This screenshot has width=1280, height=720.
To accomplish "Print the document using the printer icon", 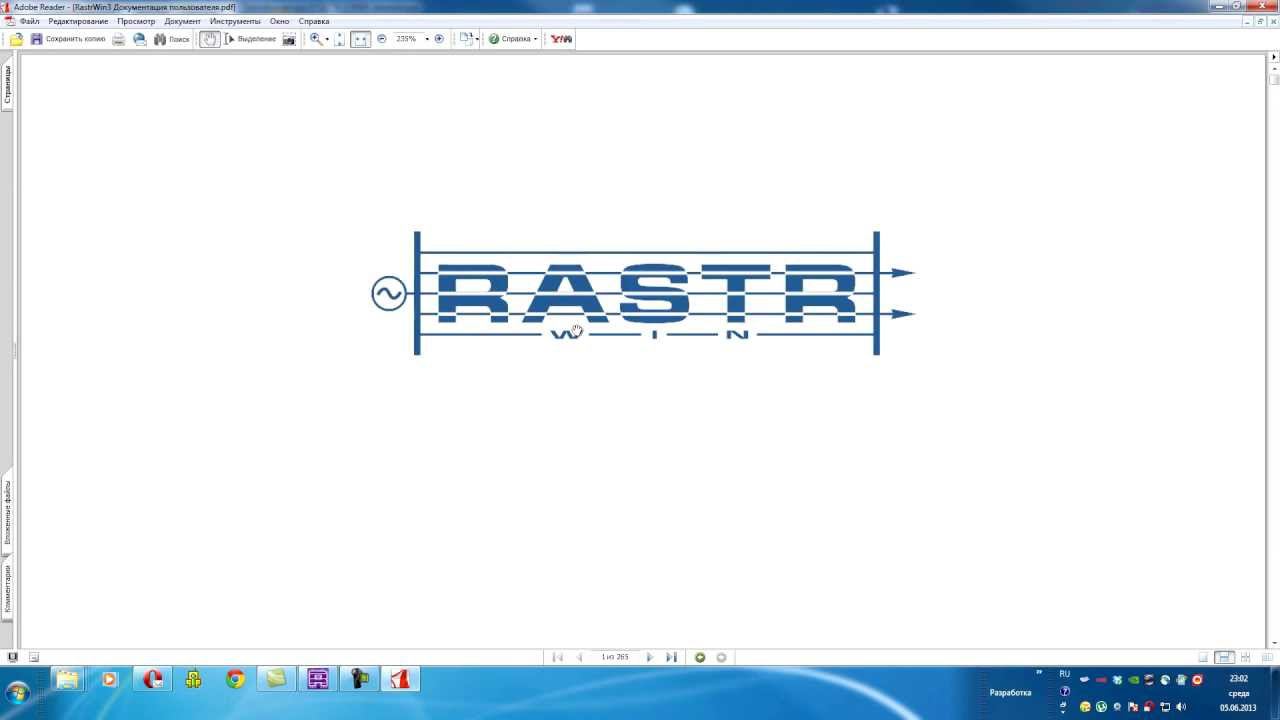I will point(118,39).
